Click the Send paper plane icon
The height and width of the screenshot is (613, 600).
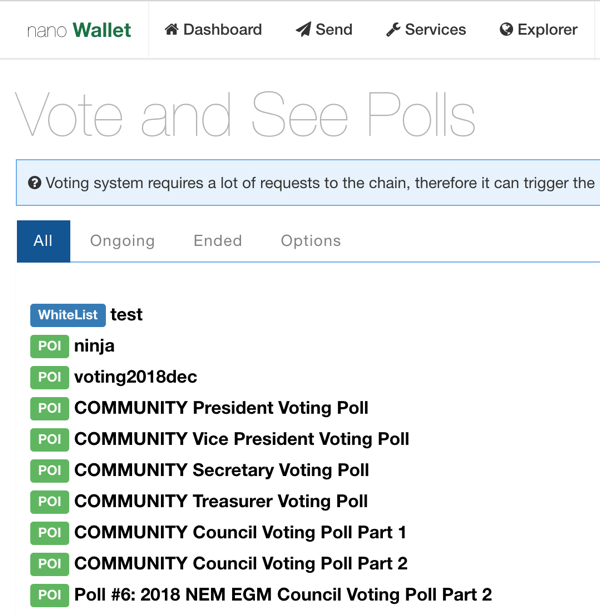point(303,29)
